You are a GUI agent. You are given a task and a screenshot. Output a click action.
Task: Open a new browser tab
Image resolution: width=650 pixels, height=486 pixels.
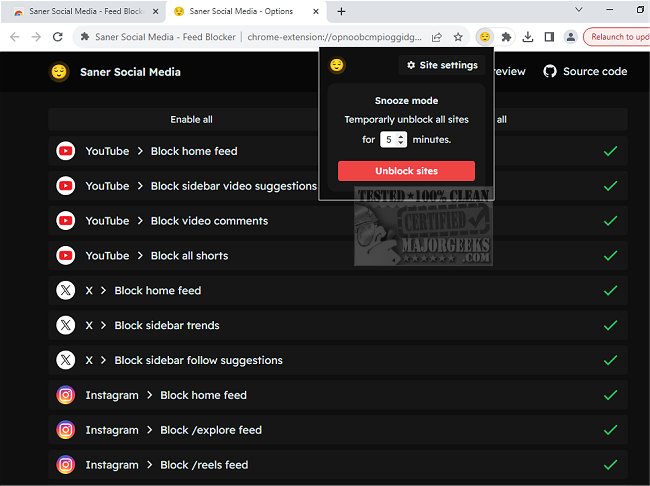[x=341, y=12]
